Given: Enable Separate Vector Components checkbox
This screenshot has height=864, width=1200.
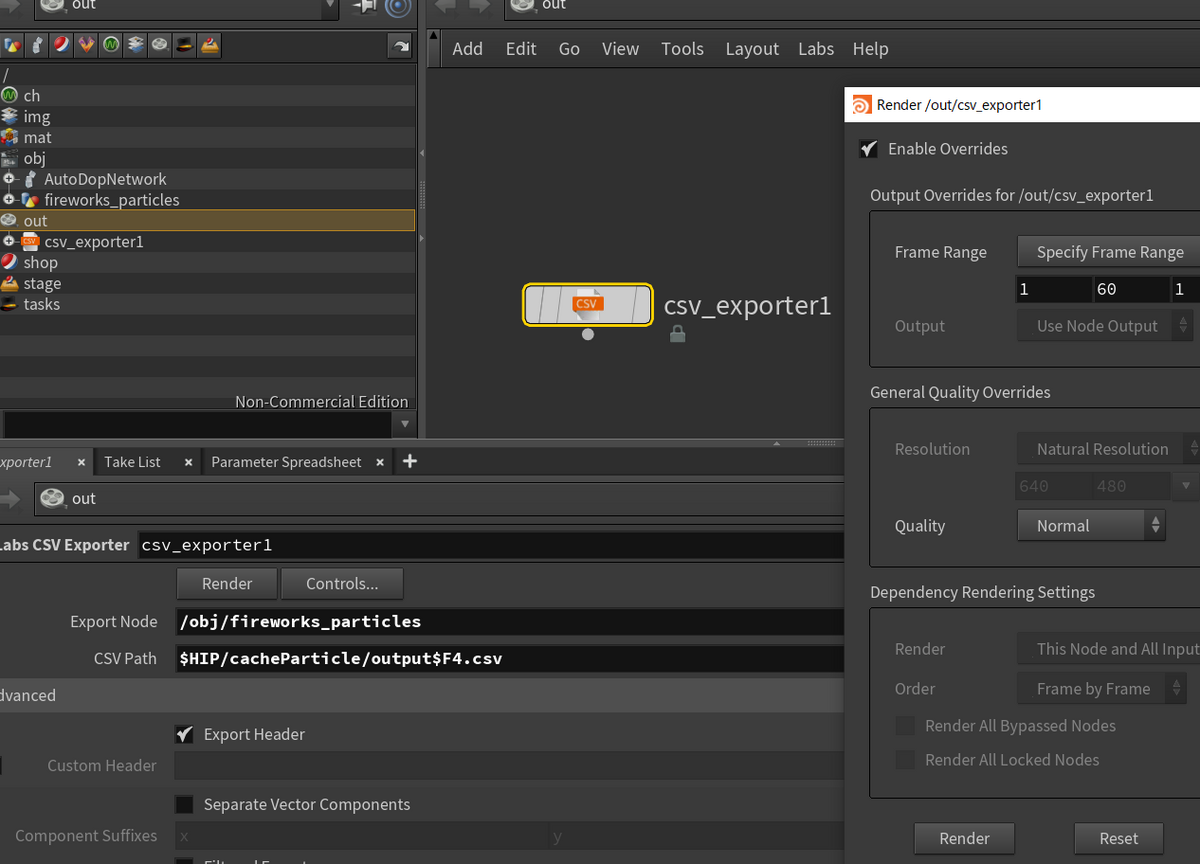Looking at the screenshot, I should (x=184, y=804).
